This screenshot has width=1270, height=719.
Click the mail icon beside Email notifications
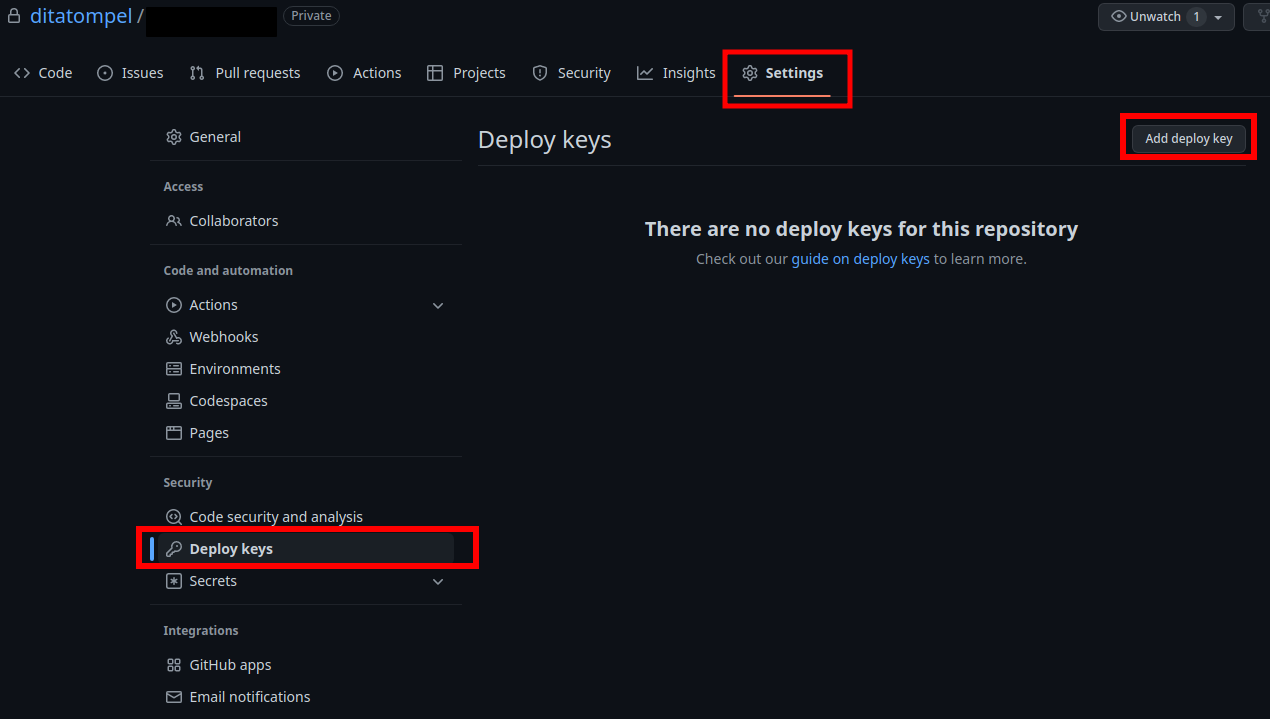click(174, 697)
